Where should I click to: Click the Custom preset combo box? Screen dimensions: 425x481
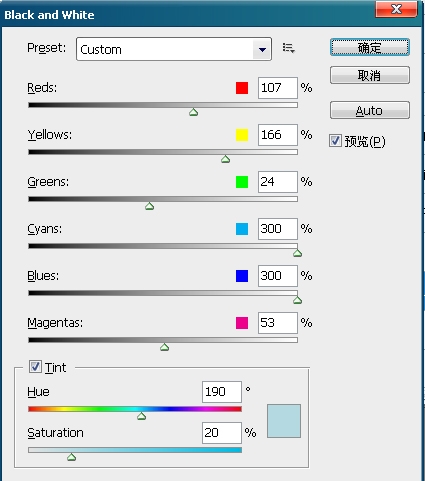point(174,49)
